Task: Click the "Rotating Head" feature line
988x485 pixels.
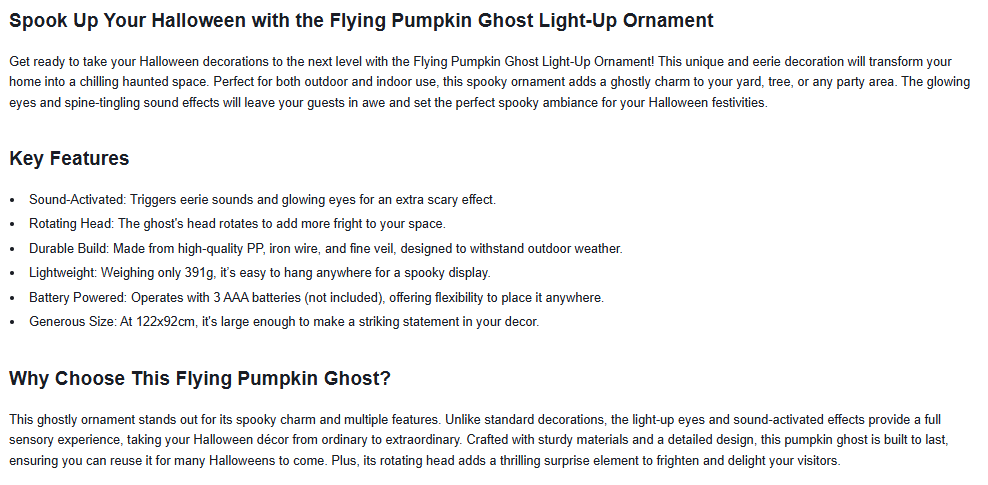Action: [237, 224]
